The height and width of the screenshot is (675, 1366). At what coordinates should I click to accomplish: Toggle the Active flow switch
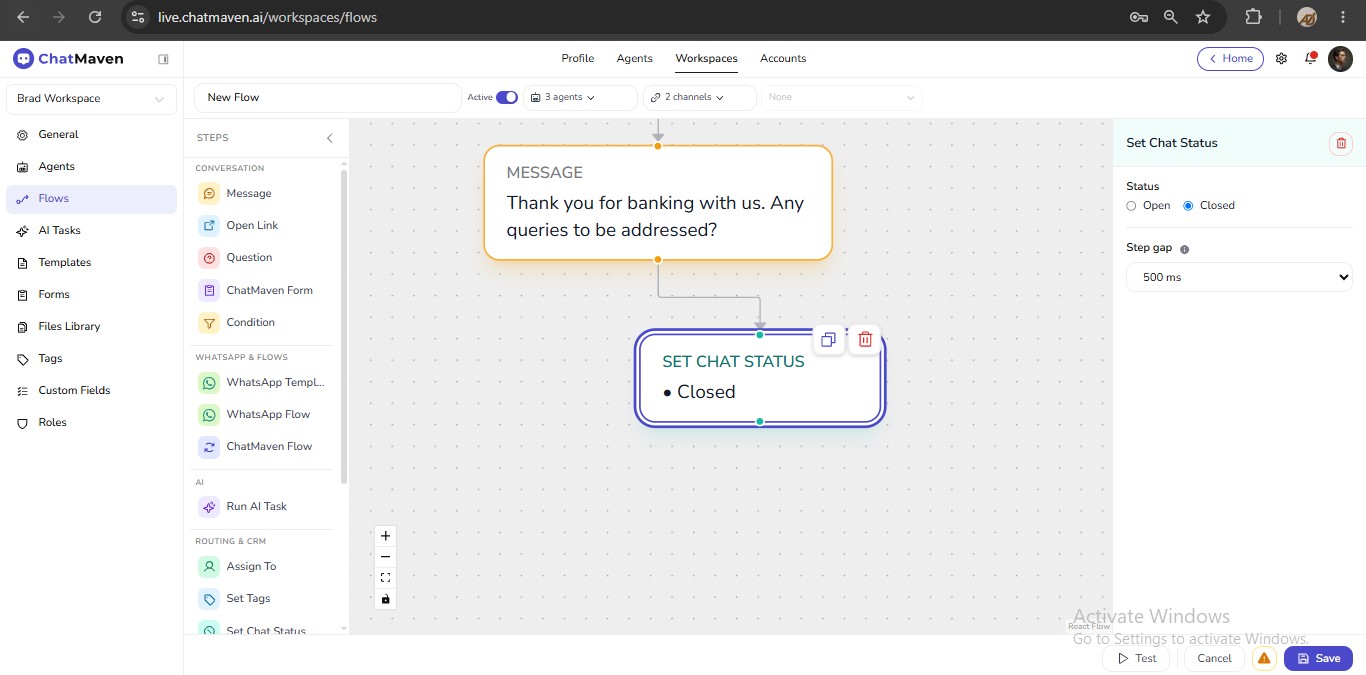click(x=507, y=97)
